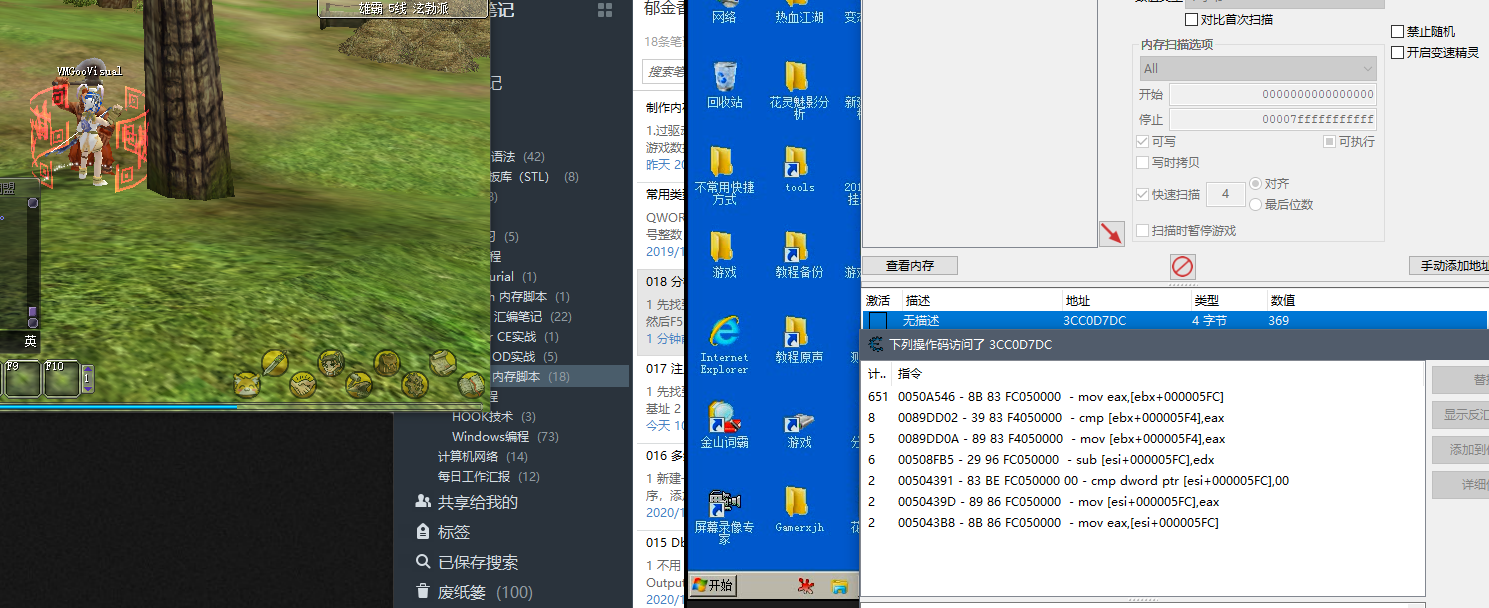The image size is (1489, 608).
Task: Toggle 写时拷贝 checkbox
Action: tap(1143, 163)
